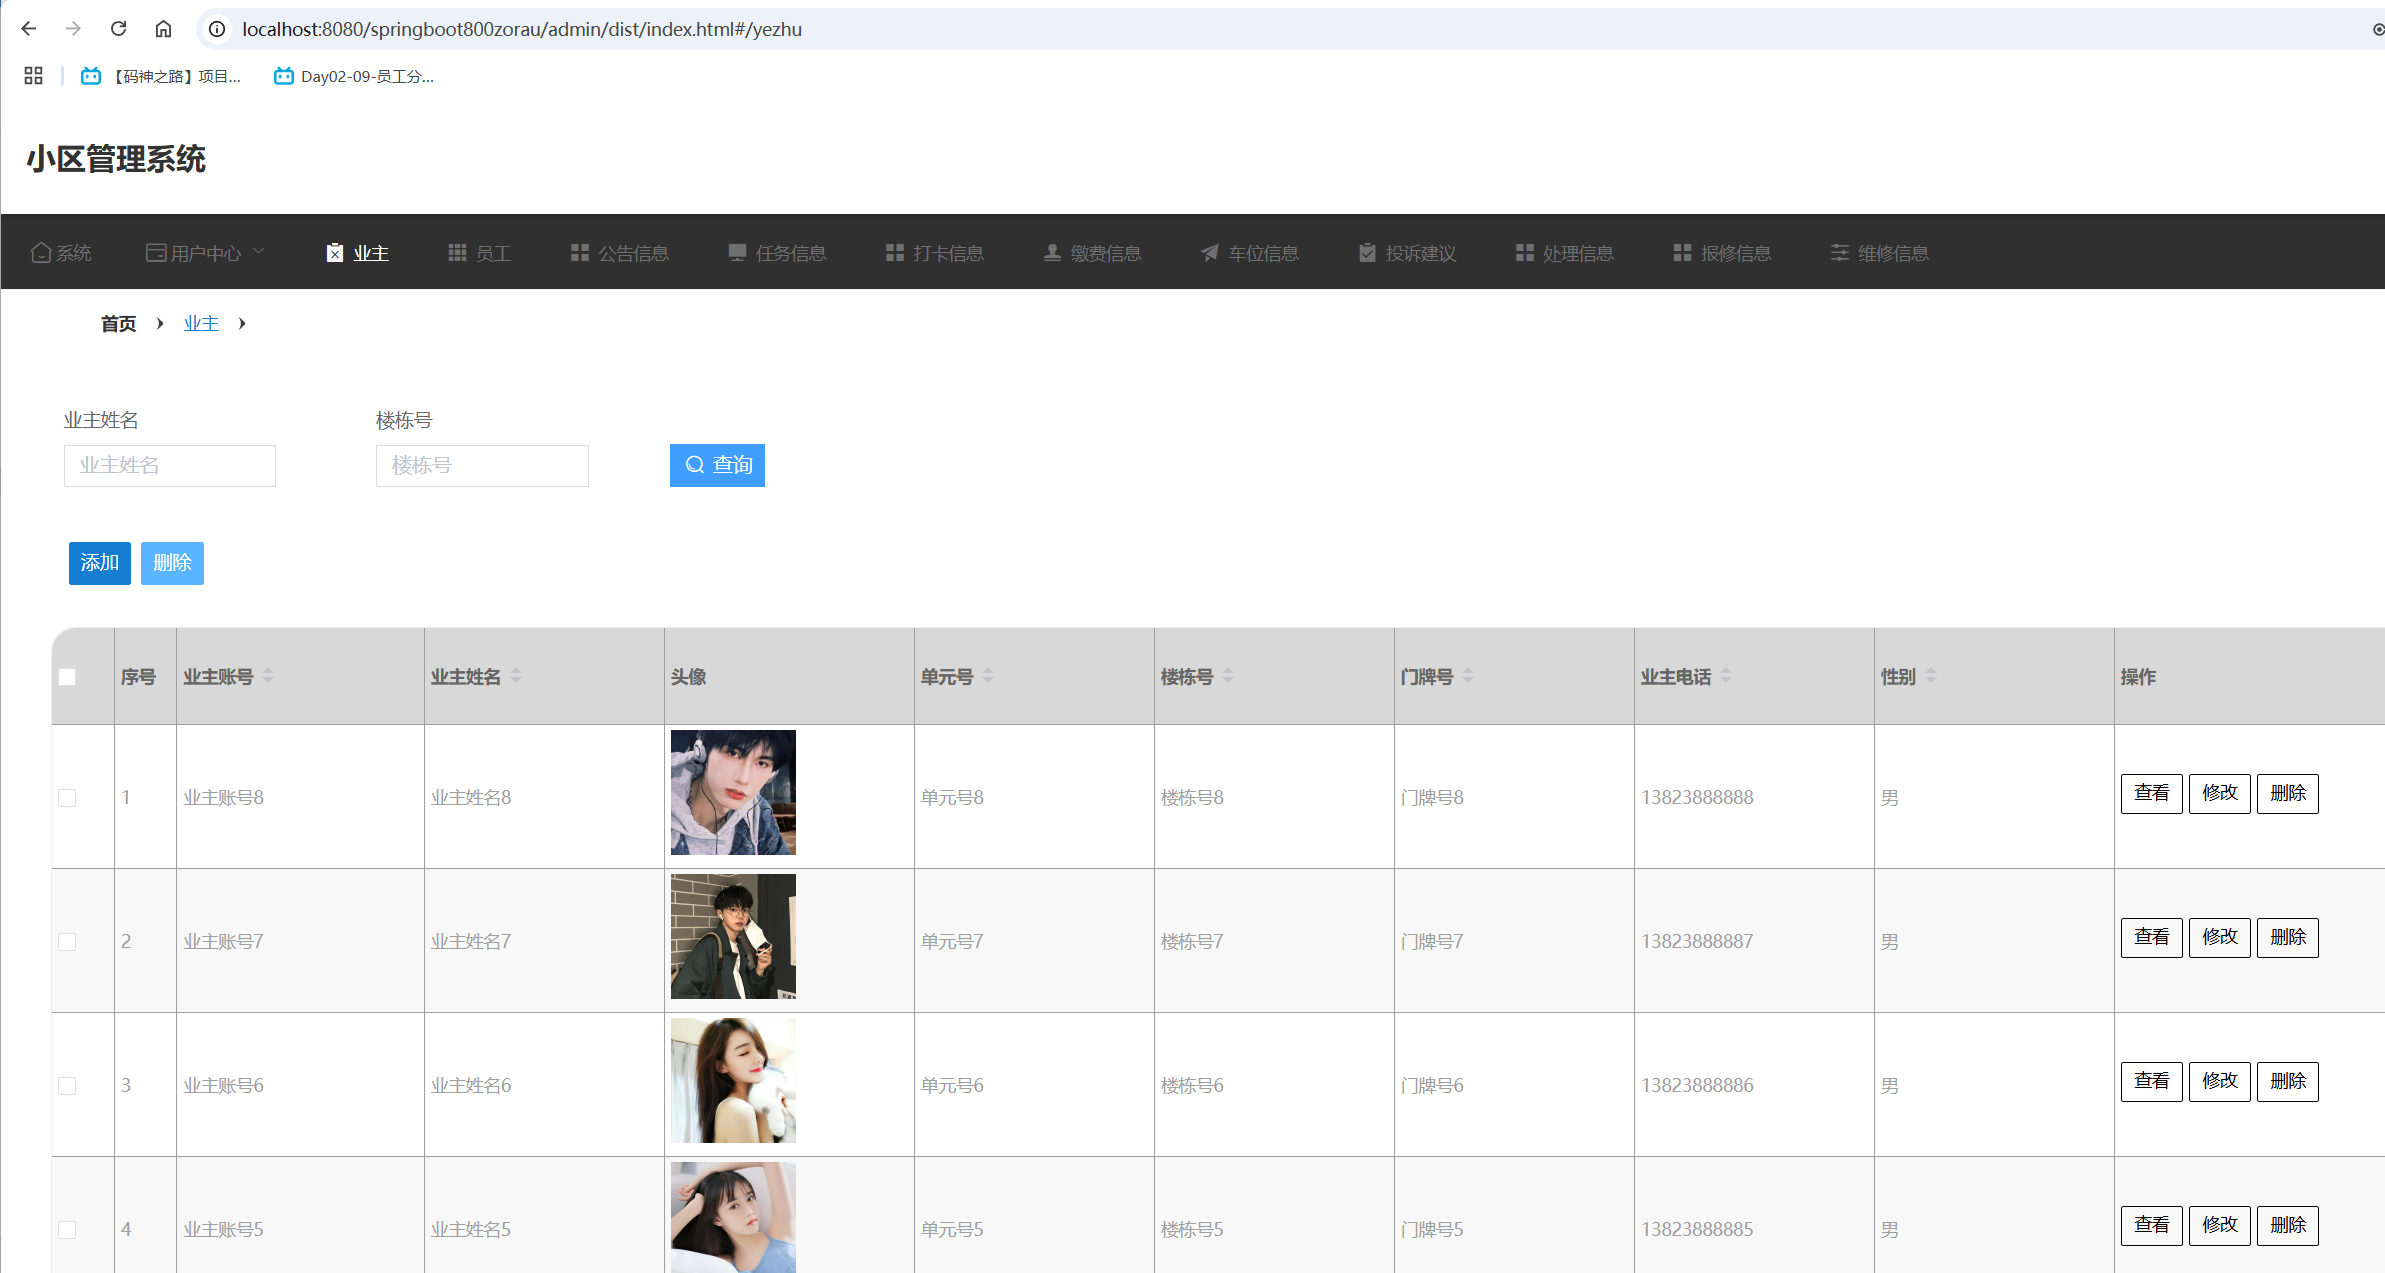This screenshot has width=2385, height=1273.
Task: Check the checkbox for row 3
Action: coord(67,1086)
